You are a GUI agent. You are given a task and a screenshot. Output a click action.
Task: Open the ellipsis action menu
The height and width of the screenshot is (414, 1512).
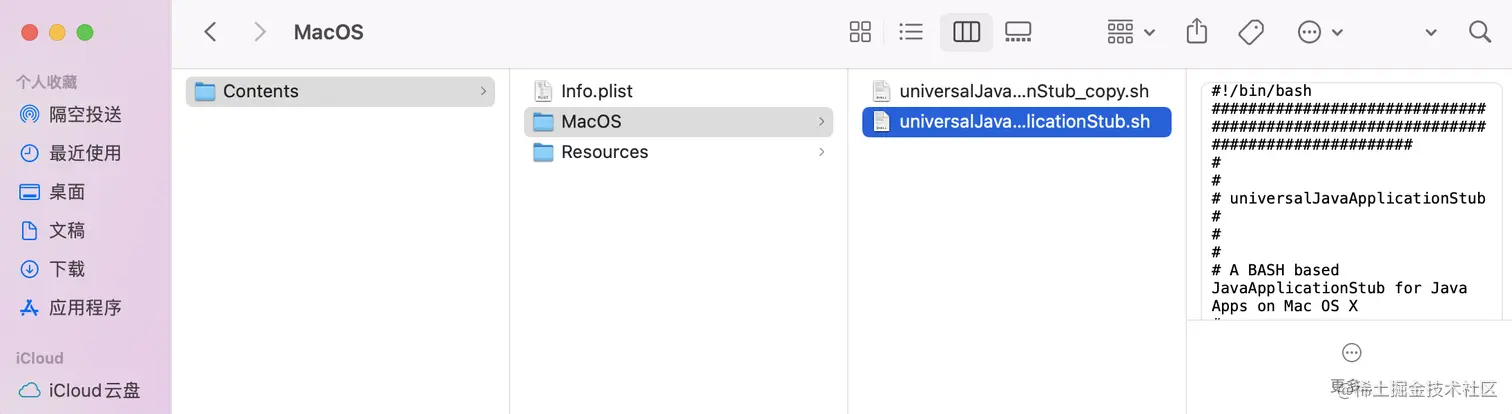point(1318,32)
